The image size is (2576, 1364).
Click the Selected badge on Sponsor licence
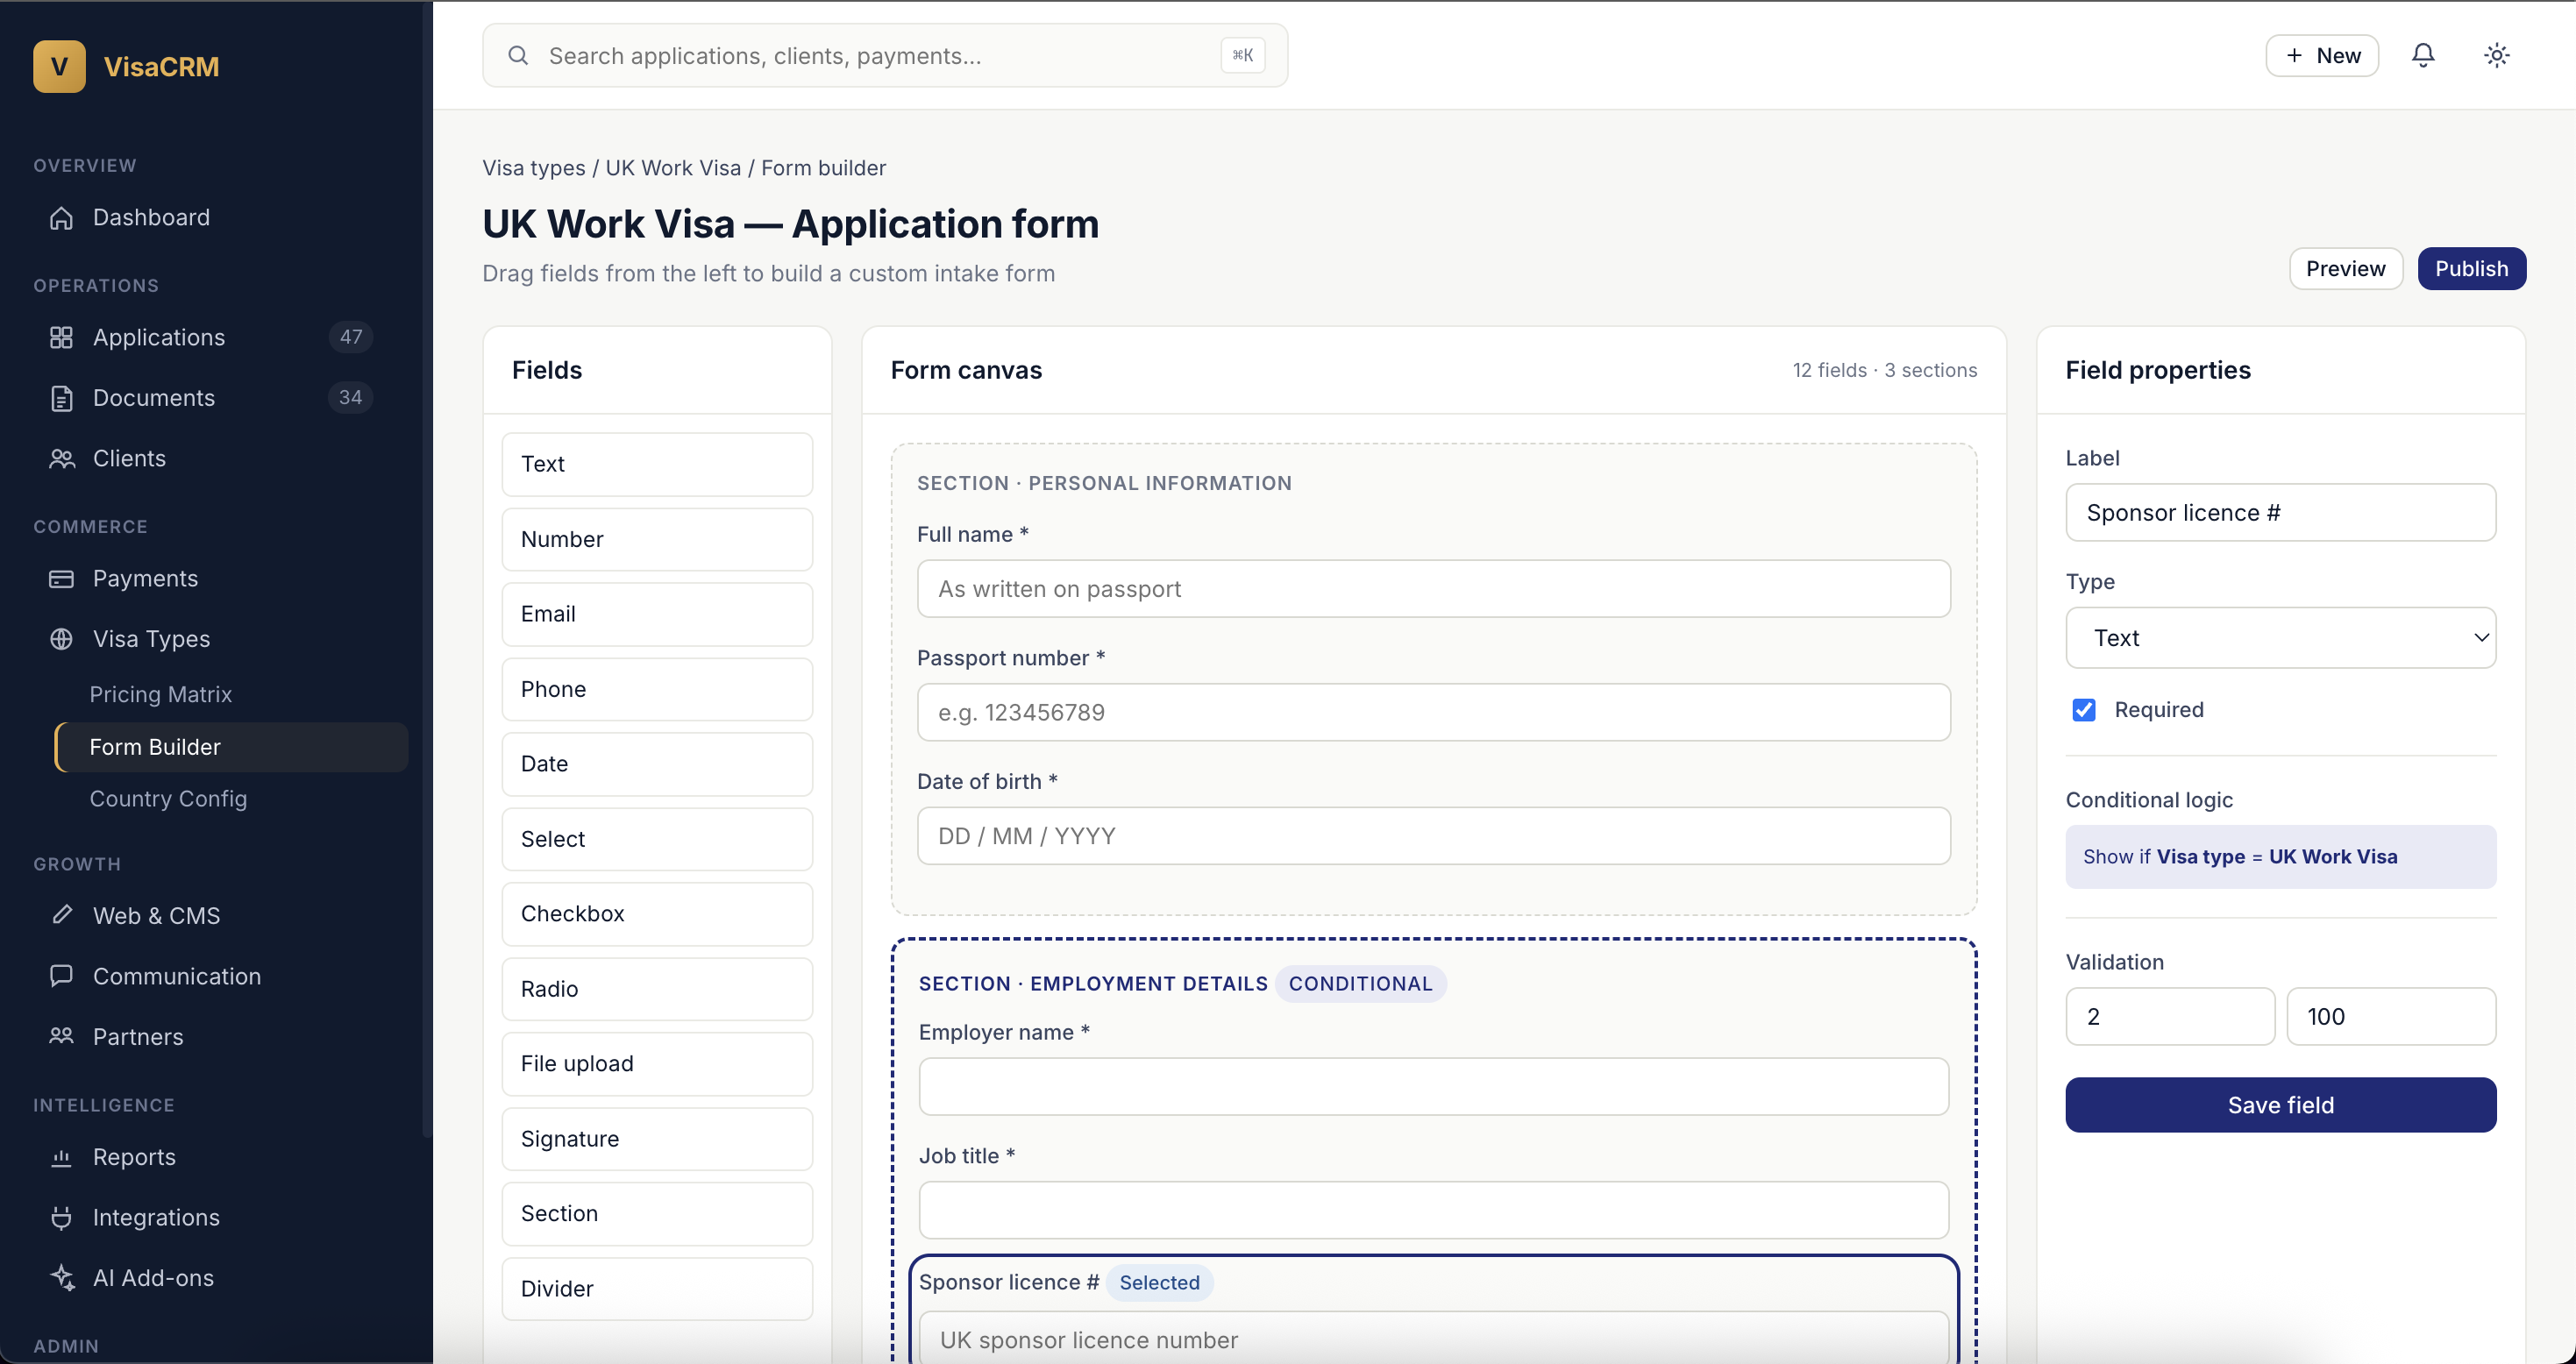point(1159,1283)
